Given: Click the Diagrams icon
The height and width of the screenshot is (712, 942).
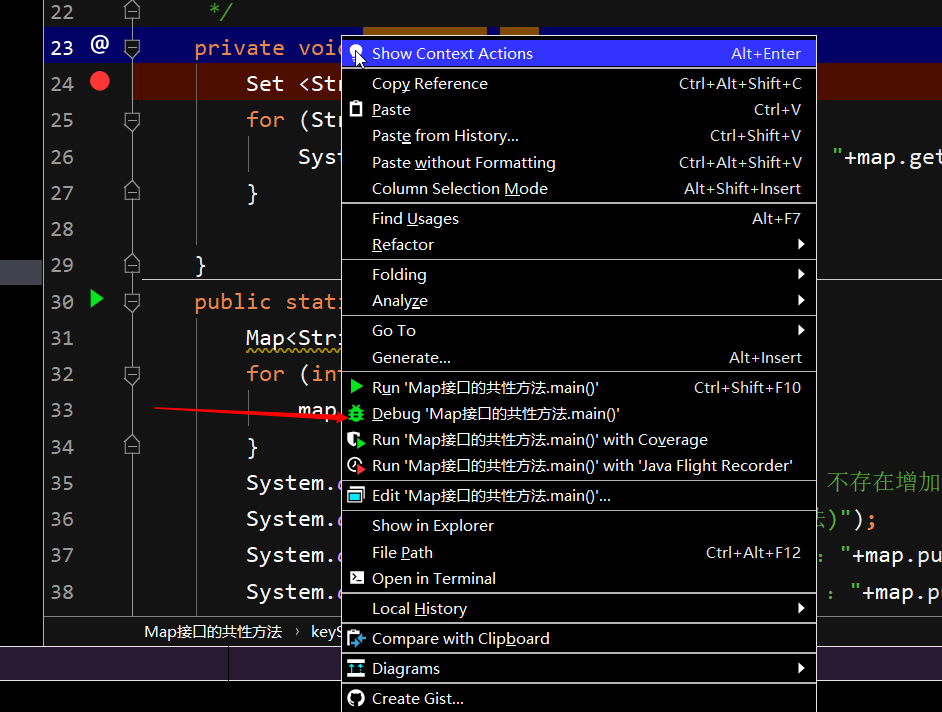Looking at the screenshot, I should pos(356,668).
